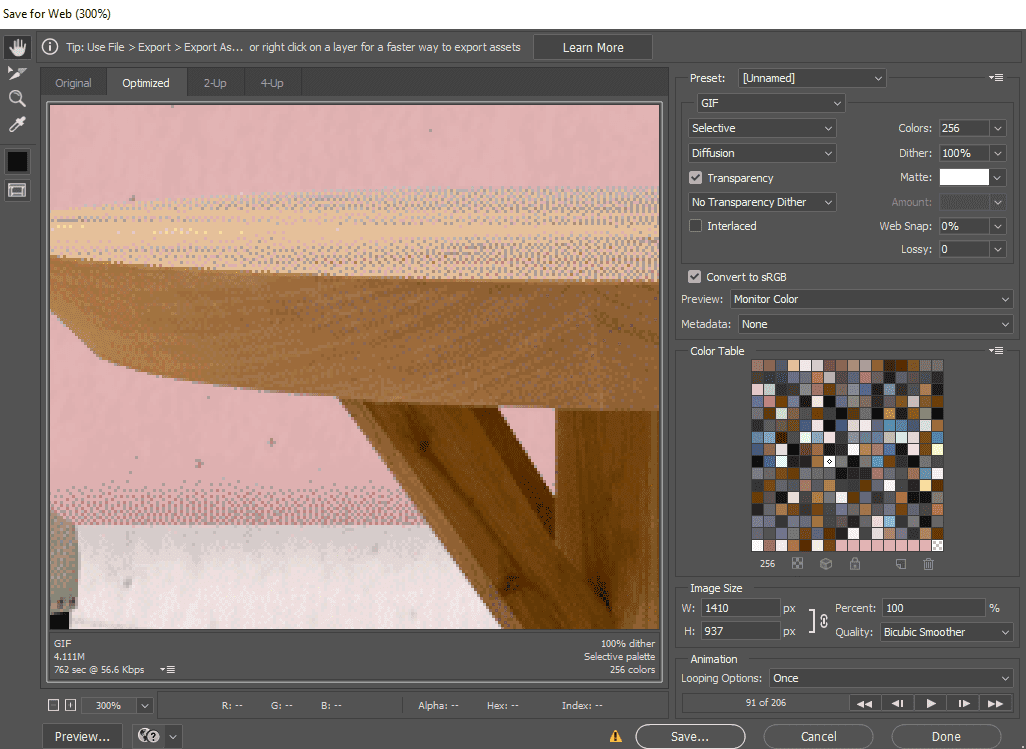The width and height of the screenshot is (1026, 749).
Task: Lock selected color in color table
Action: point(854,564)
